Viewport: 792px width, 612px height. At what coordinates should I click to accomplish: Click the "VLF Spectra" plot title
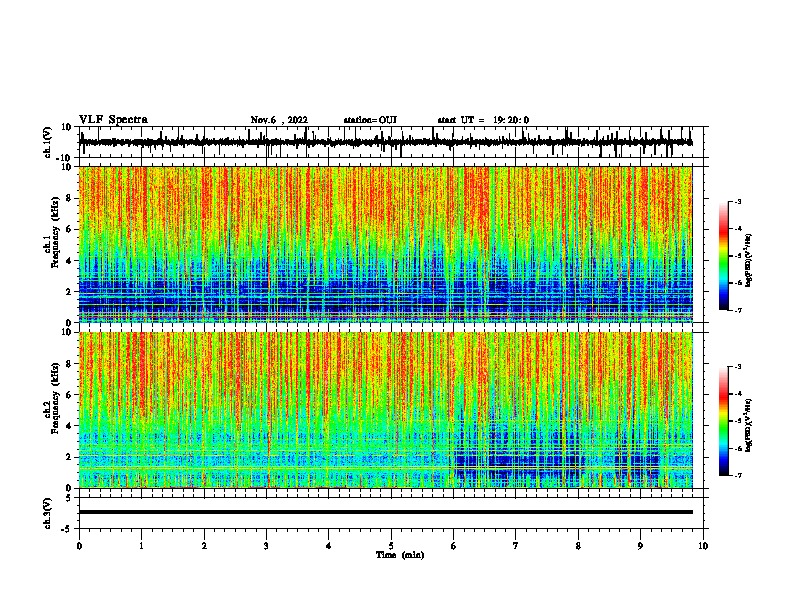[x=113, y=120]
